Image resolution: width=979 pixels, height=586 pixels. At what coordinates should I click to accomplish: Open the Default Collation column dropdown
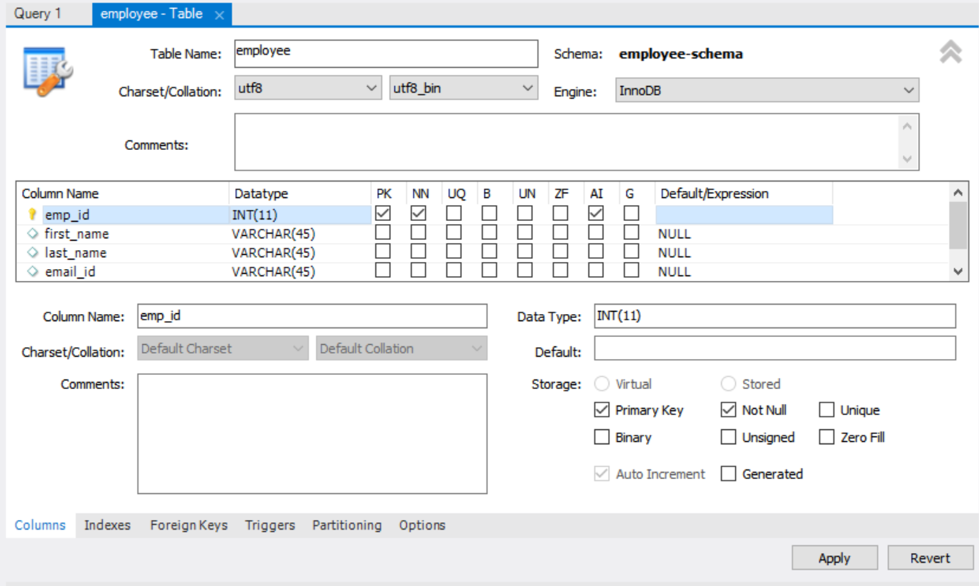coord(401,348)
